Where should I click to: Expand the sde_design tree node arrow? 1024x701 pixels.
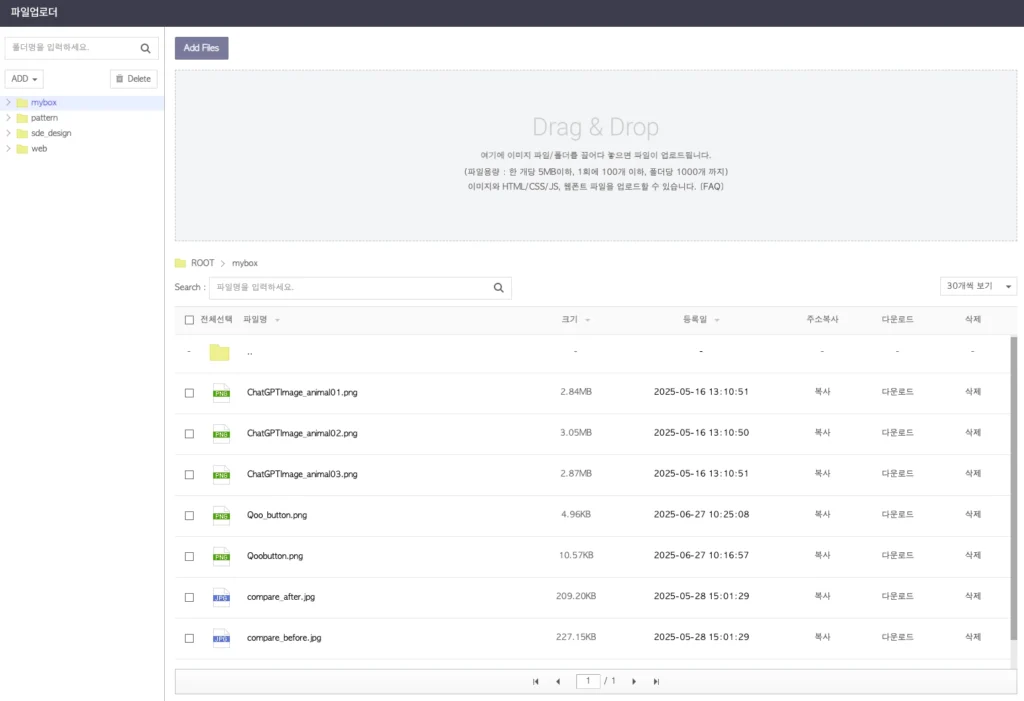point(8,133)
